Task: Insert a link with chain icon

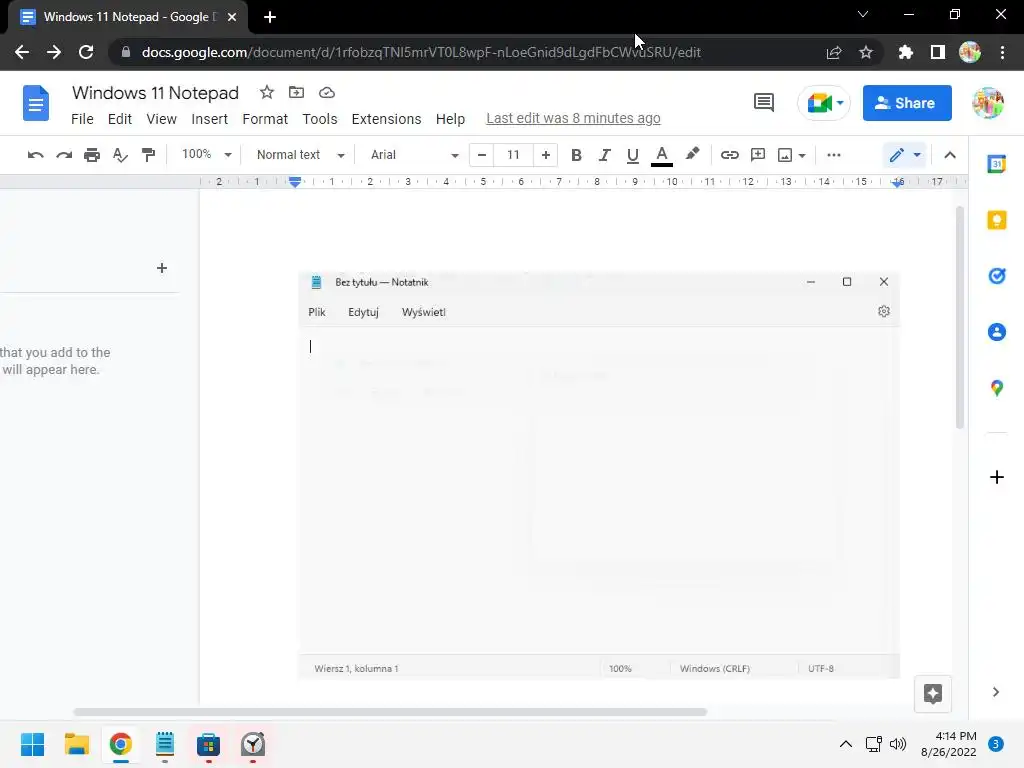Action: coord(729,155)
